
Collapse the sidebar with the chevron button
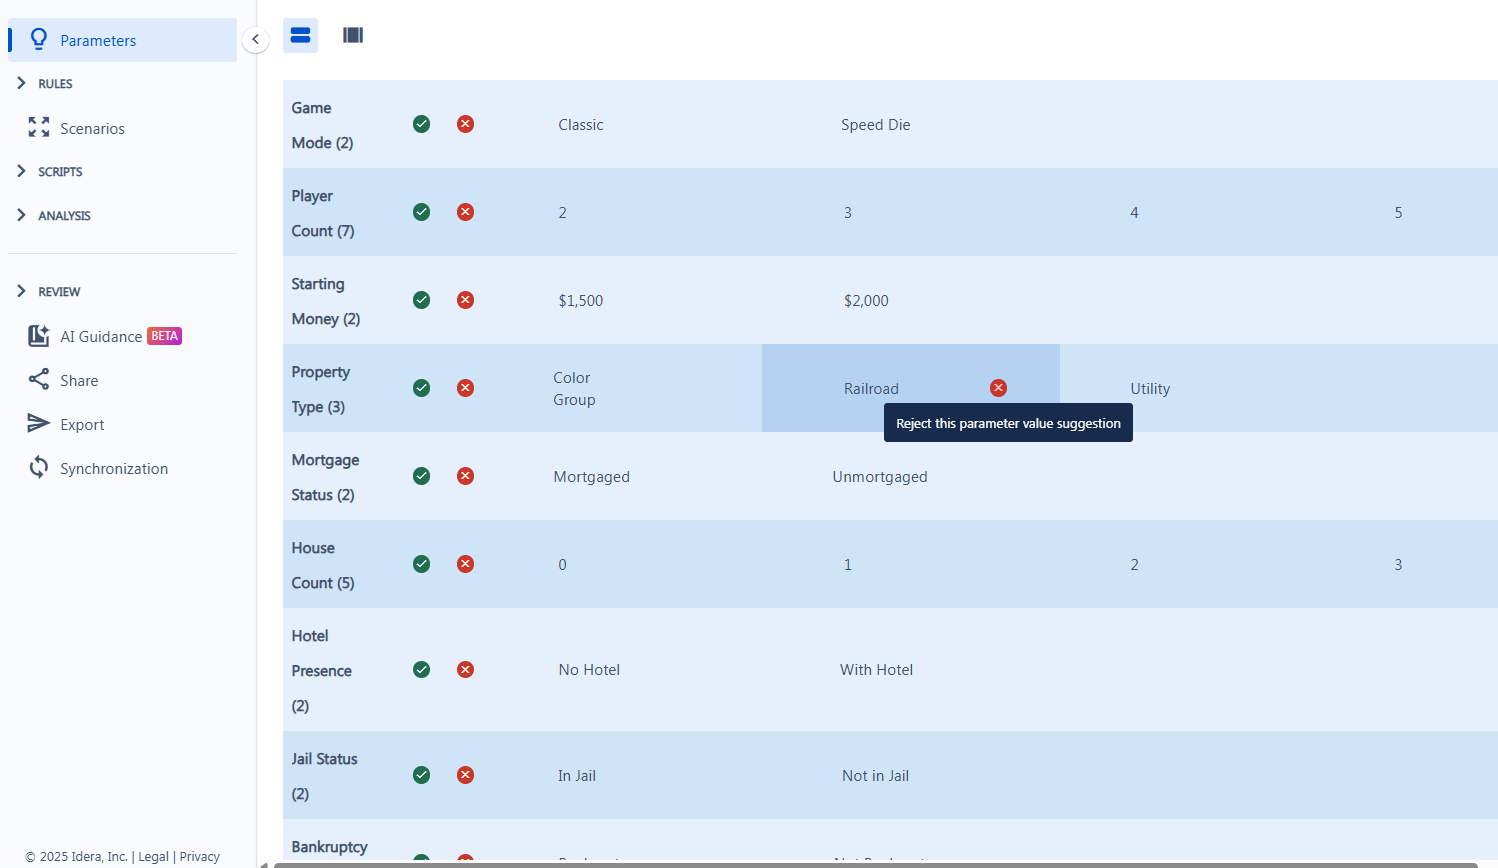click(x=255, y=39)
